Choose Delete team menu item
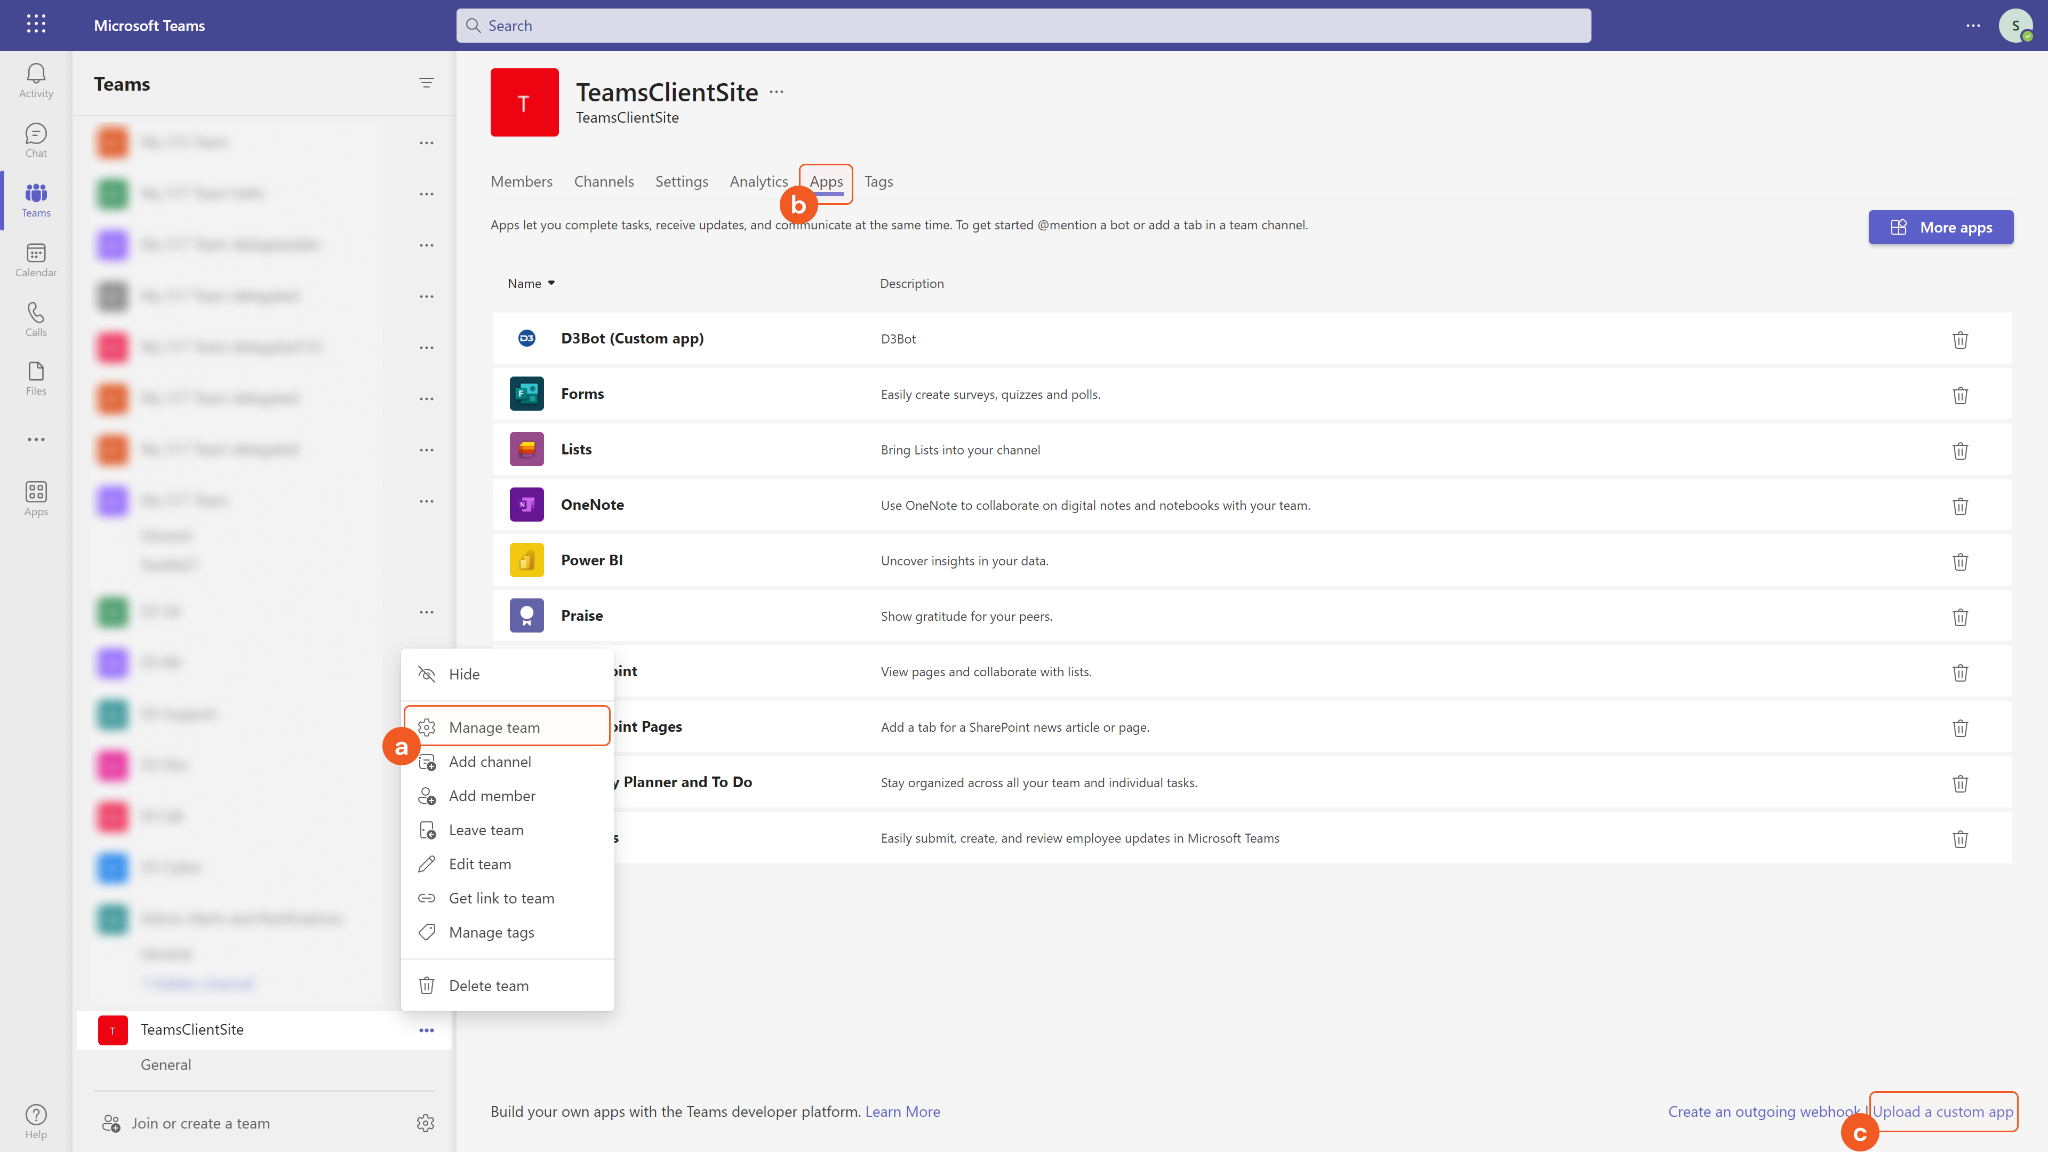This screenshot has width=2048, height=1152. [x=507, y=986]
